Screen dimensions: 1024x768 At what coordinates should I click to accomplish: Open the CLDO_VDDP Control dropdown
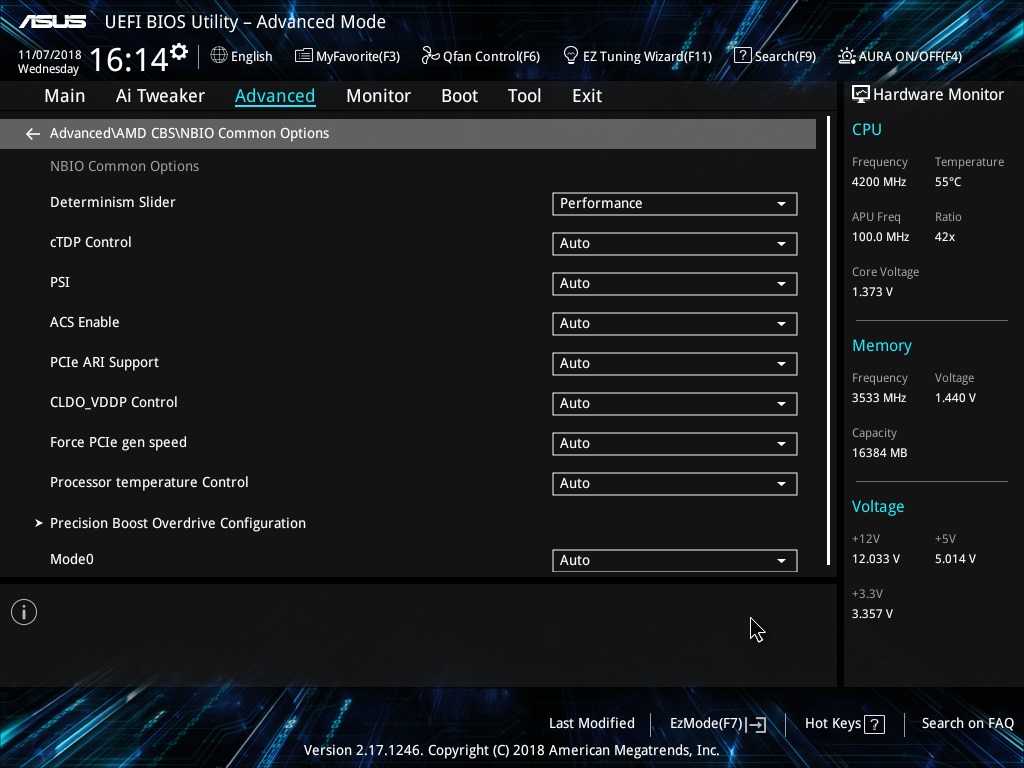[x=675, y=404]
